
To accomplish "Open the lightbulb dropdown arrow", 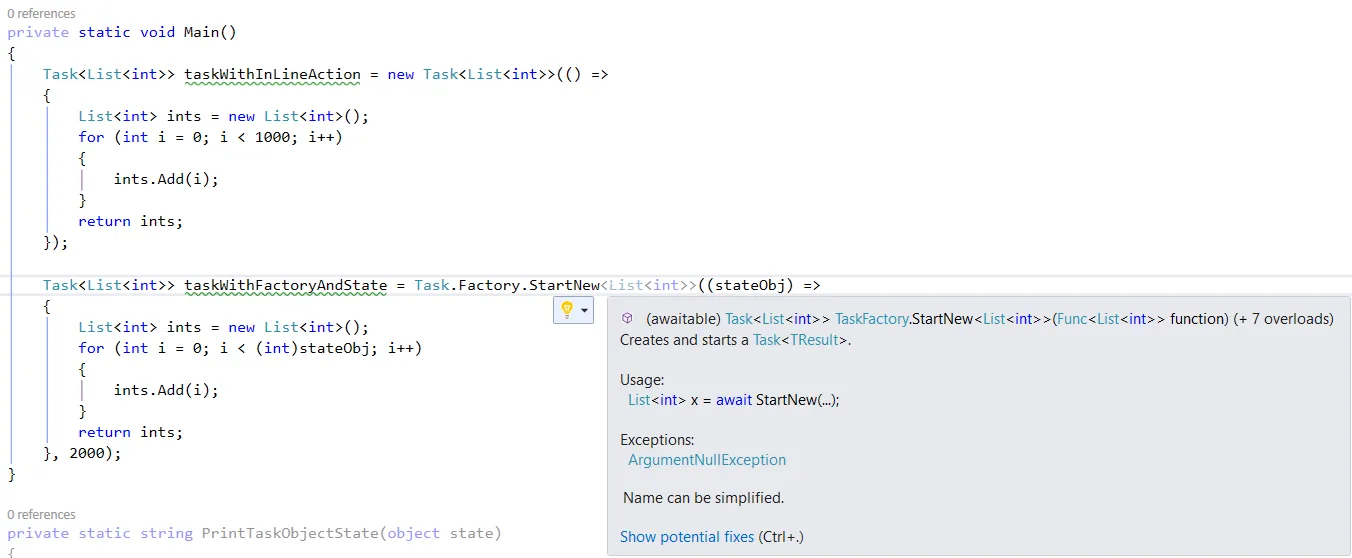I will (584, 311).
